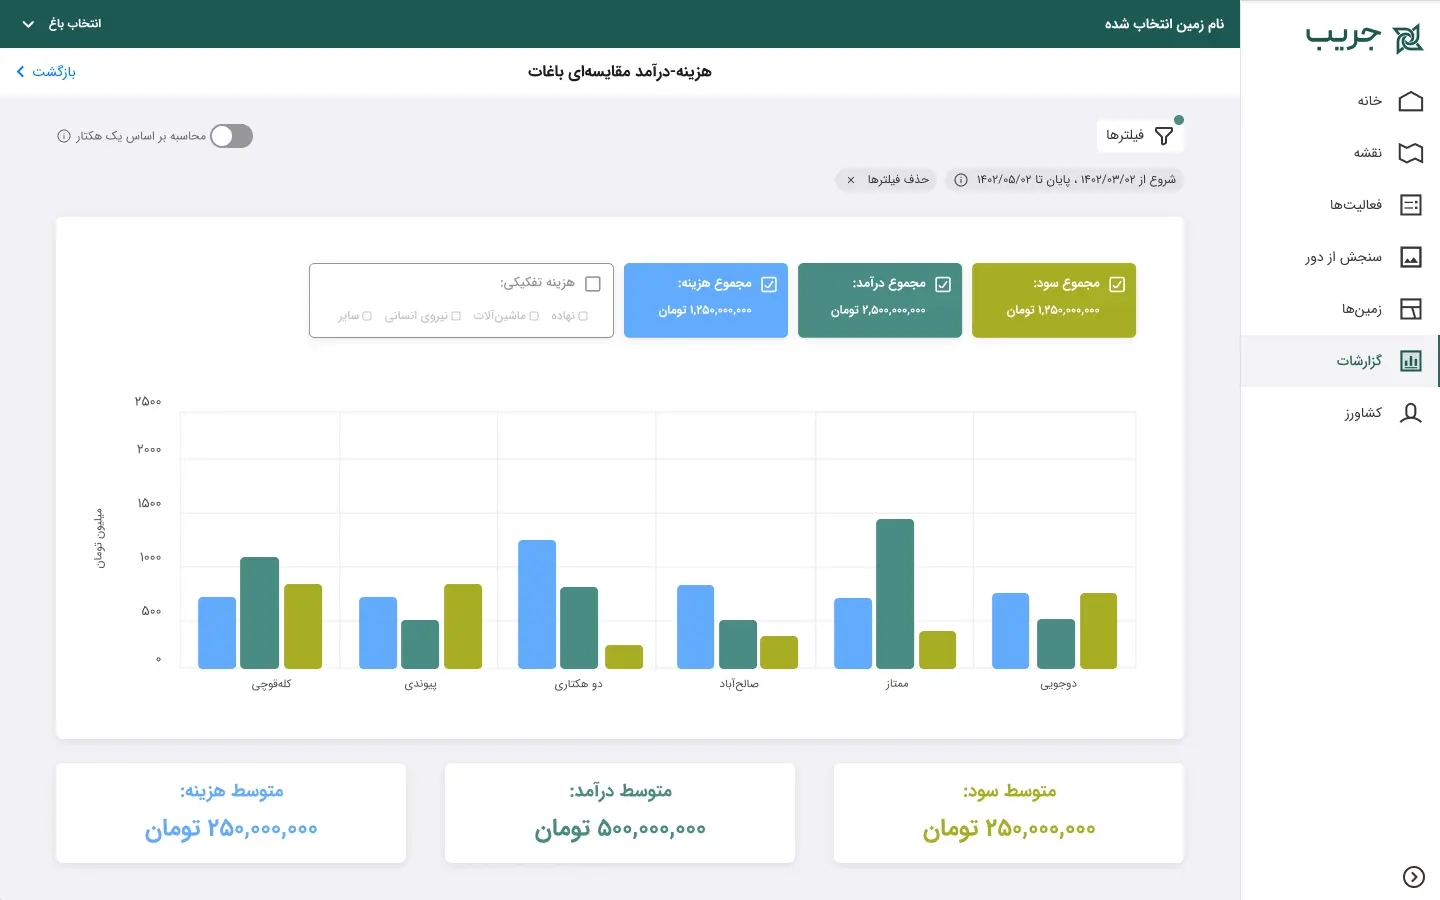This screenshot has height=900, width=1440.
Task: Click the Back (بازگشت) link
Action: [46, 72]
